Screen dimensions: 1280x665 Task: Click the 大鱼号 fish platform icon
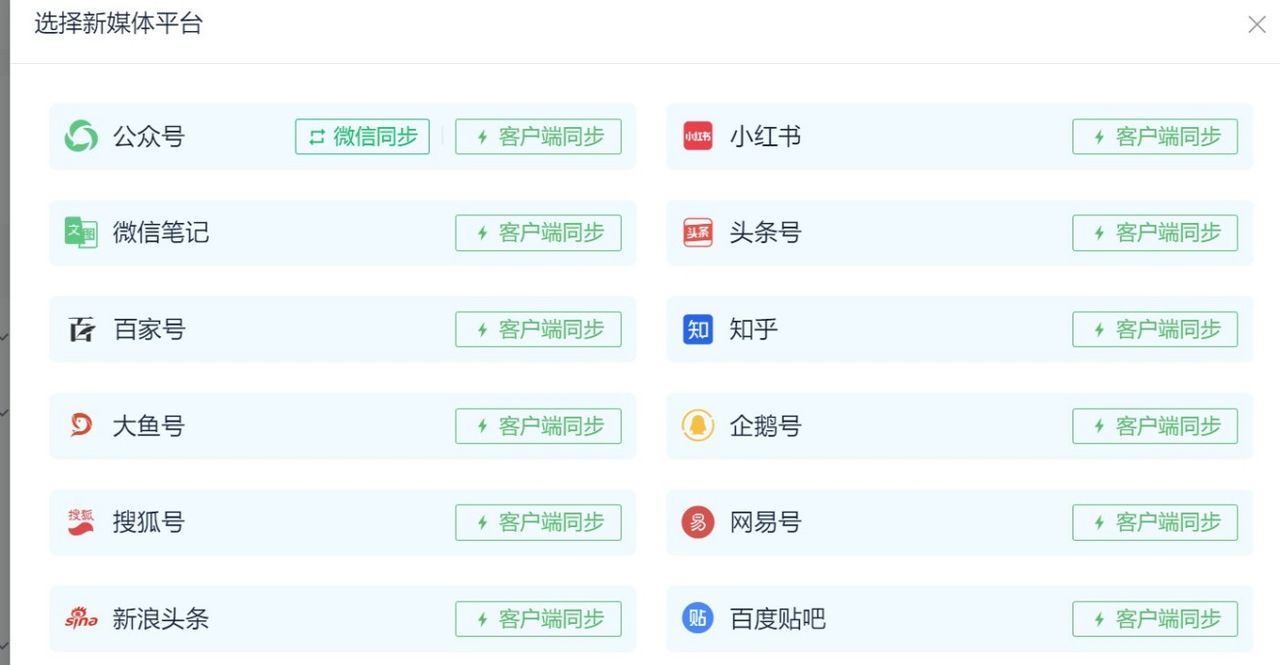coord(80,425)
